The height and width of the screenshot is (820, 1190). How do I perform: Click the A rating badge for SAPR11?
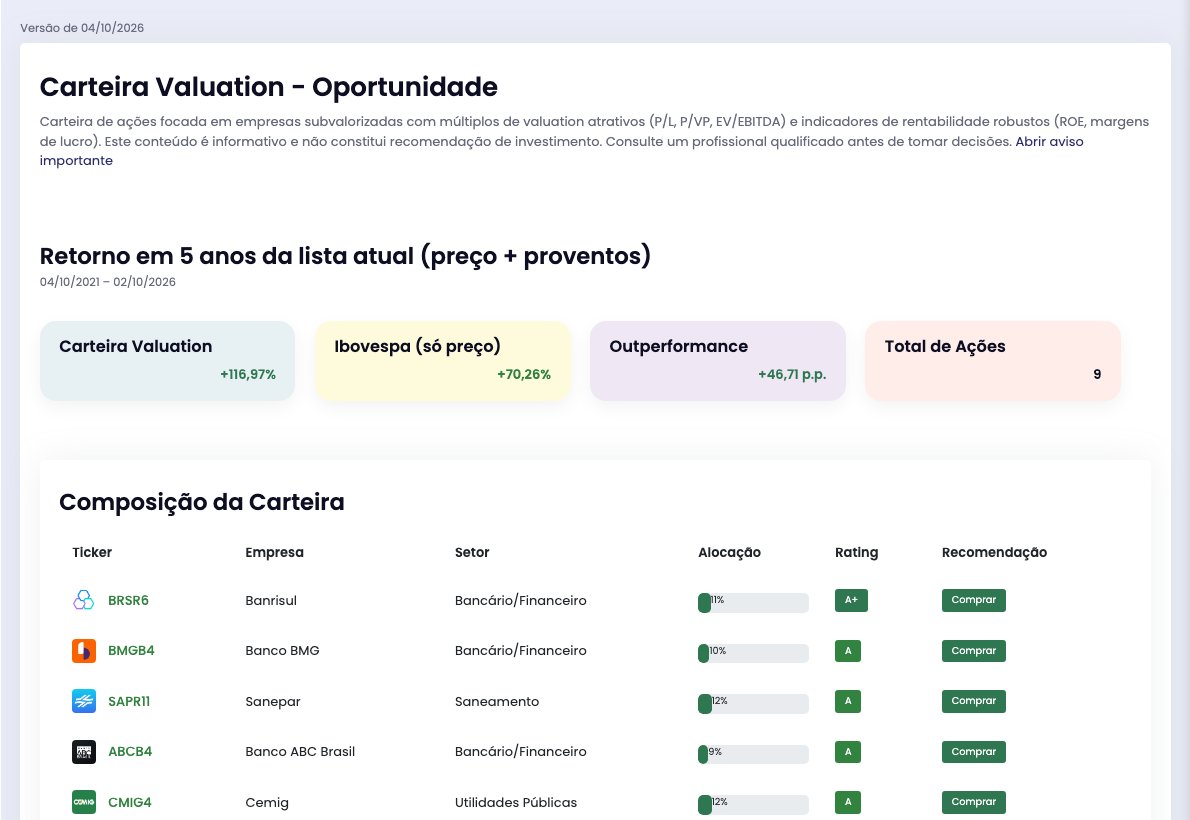848,701
